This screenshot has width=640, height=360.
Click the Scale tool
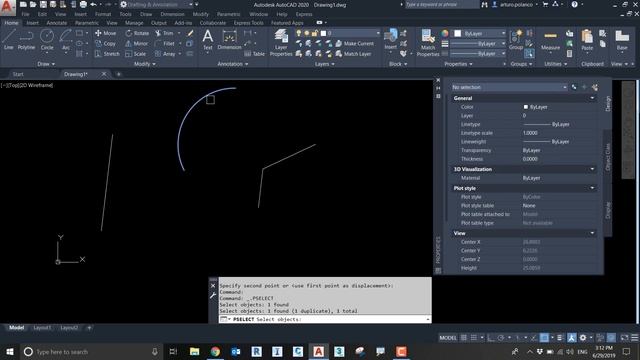(136, 54)
